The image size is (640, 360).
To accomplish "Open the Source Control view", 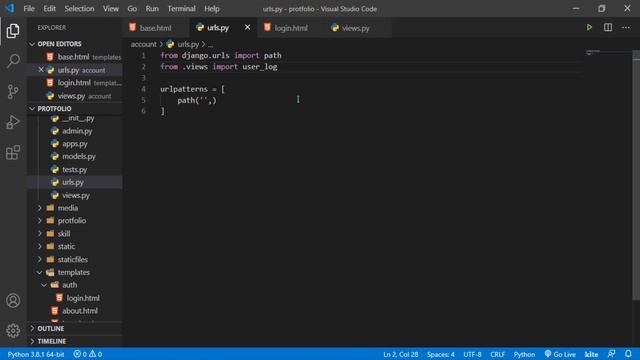I will pyautogui.click(x=13, y=91).
